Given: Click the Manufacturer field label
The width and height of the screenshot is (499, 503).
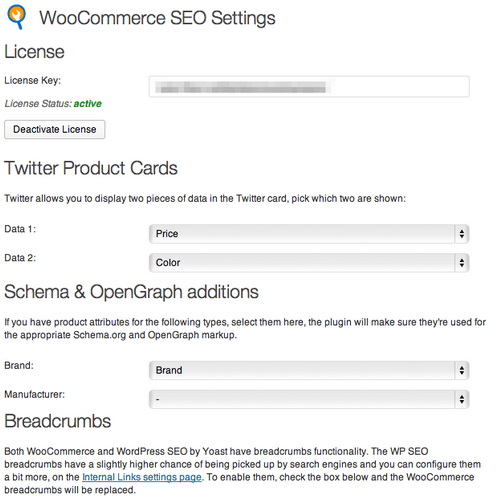Looking at the screenshot, I should coord(35,394).
